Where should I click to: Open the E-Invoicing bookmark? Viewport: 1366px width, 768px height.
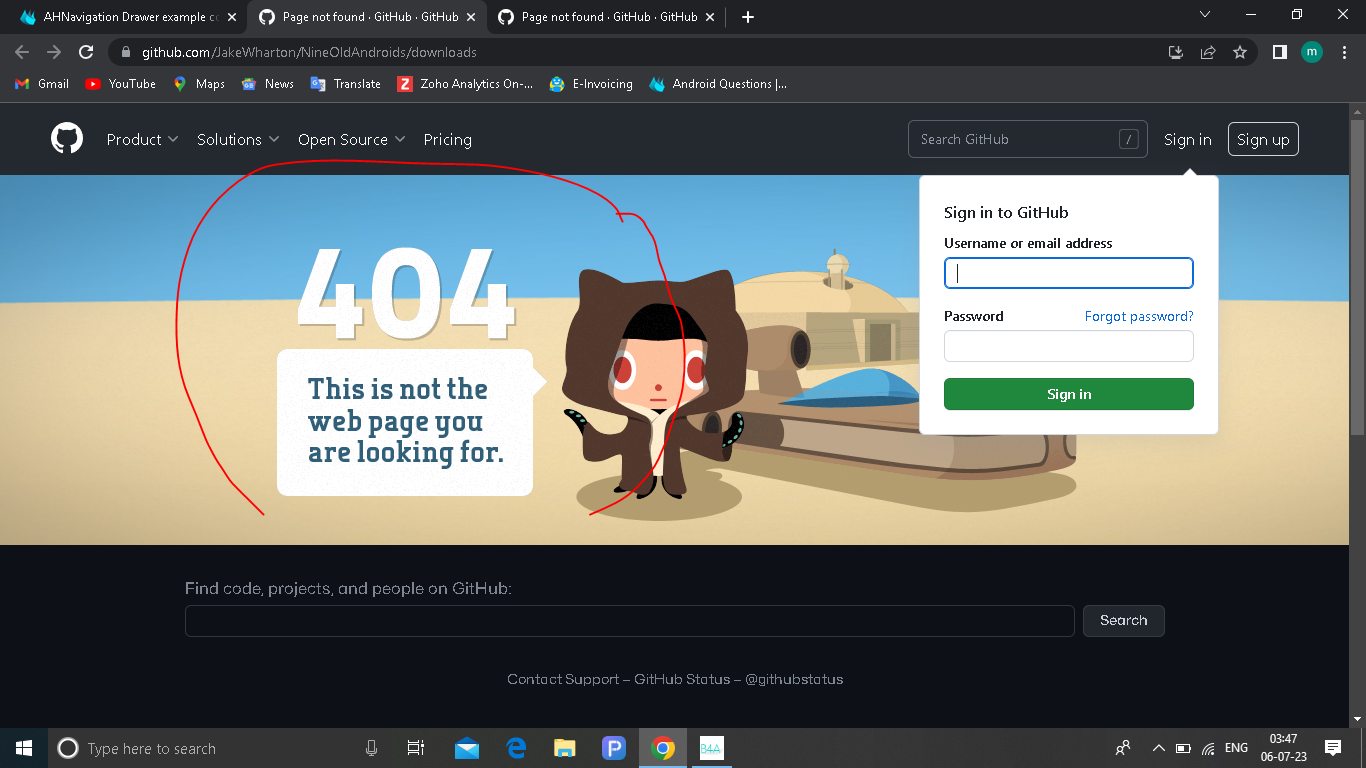pos(591,84)
